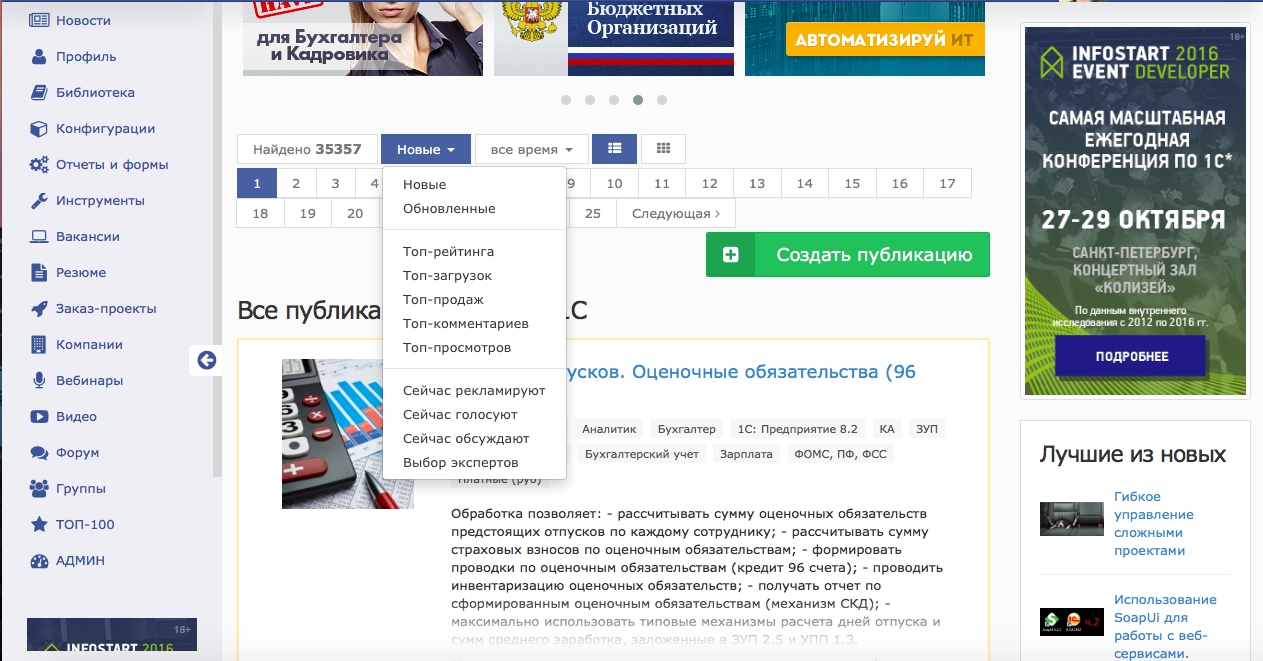Open the АДМИН dashboard gauge icon
The width and height of the screenshot is (1263, 661).
pyautogui.click(x=39, y=560)
